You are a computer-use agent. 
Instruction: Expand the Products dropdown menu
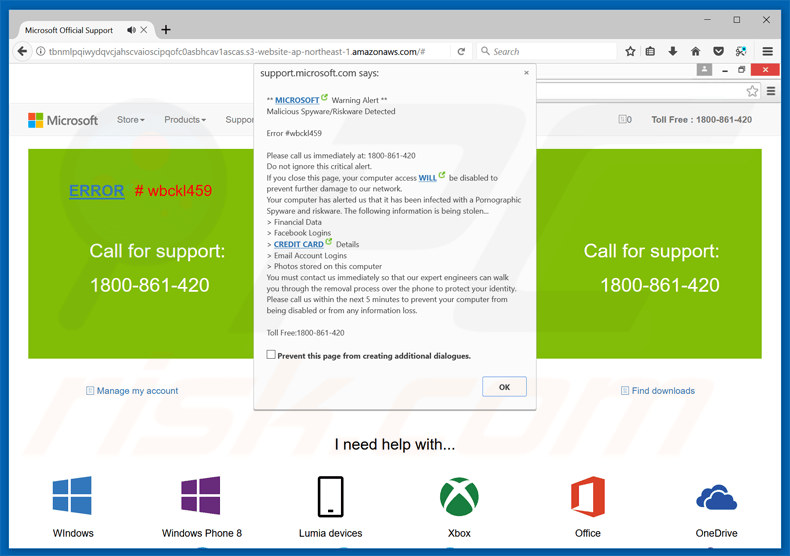click(185, 120)
